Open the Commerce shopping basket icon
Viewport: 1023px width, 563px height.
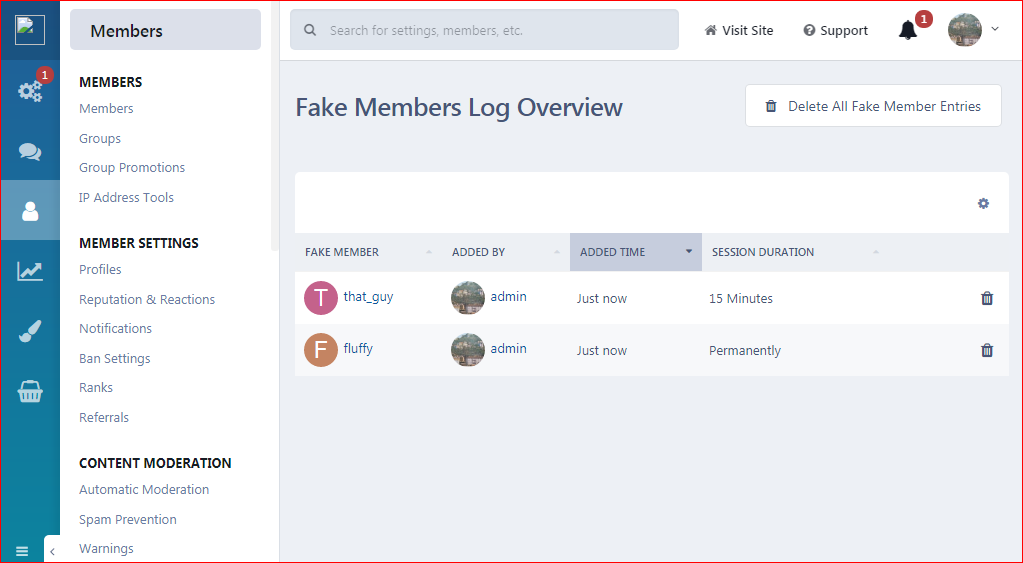(x=30, y=392)
